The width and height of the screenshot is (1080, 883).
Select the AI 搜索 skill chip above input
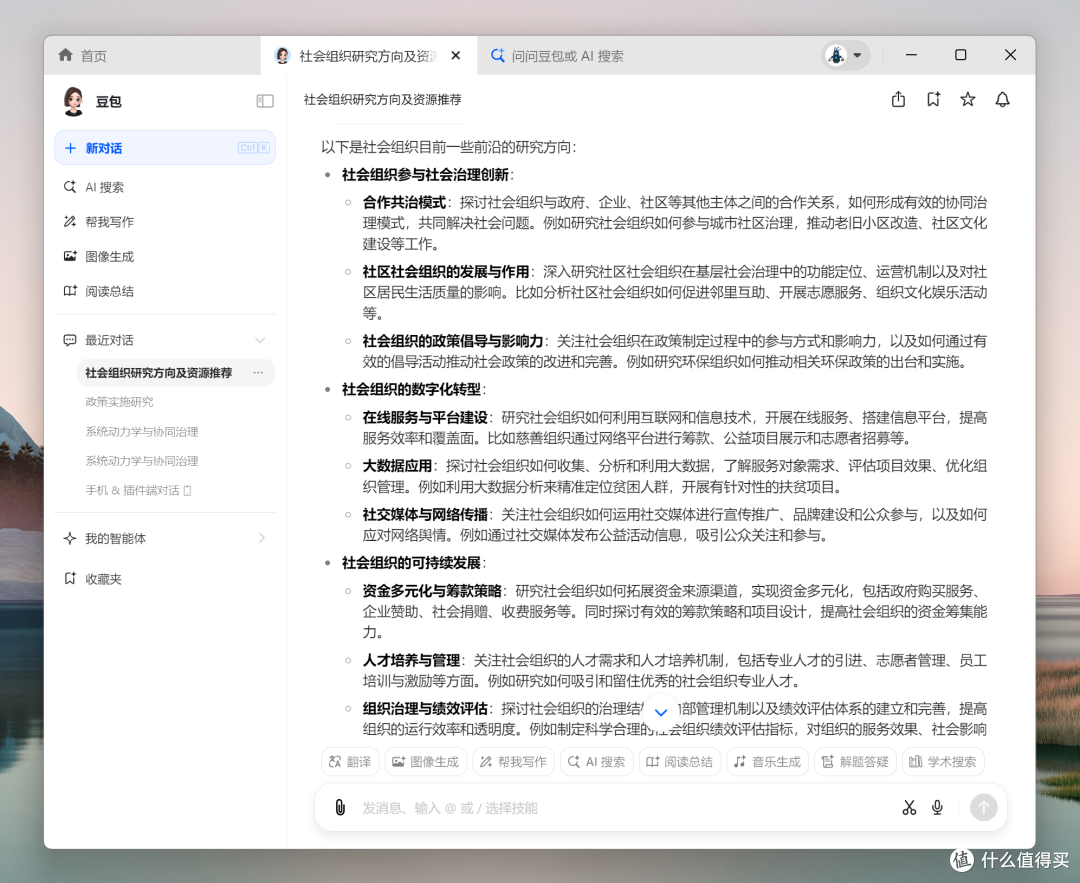pos(596,762)
